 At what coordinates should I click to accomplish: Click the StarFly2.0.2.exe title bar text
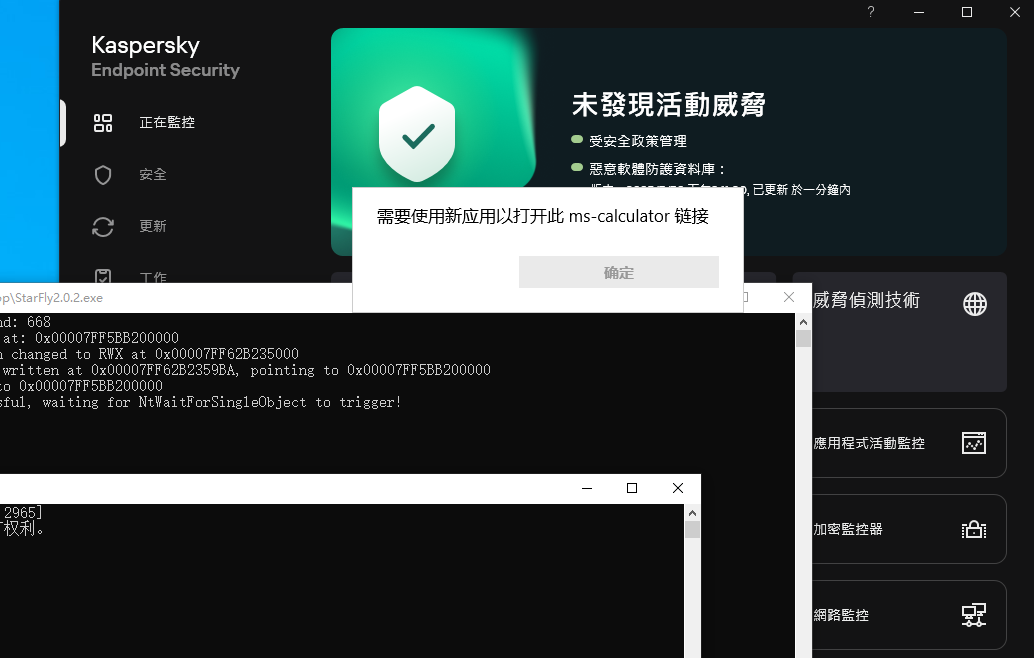click(x=51, y=298)
